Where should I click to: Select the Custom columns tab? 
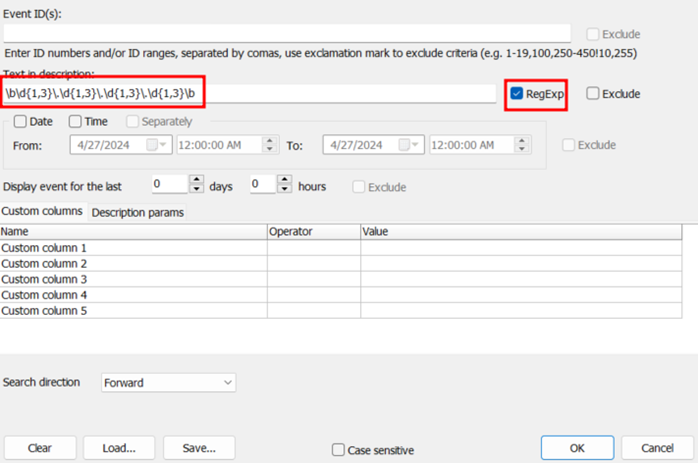[42, 211]
